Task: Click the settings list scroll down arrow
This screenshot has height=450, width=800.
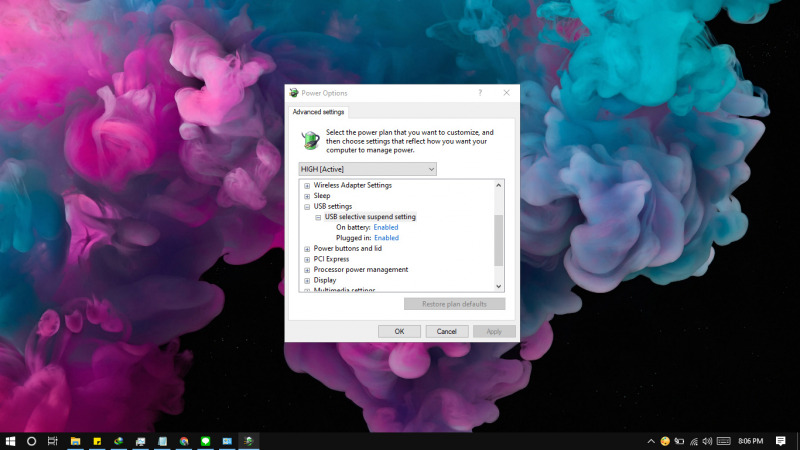Action: pos(499,286)
